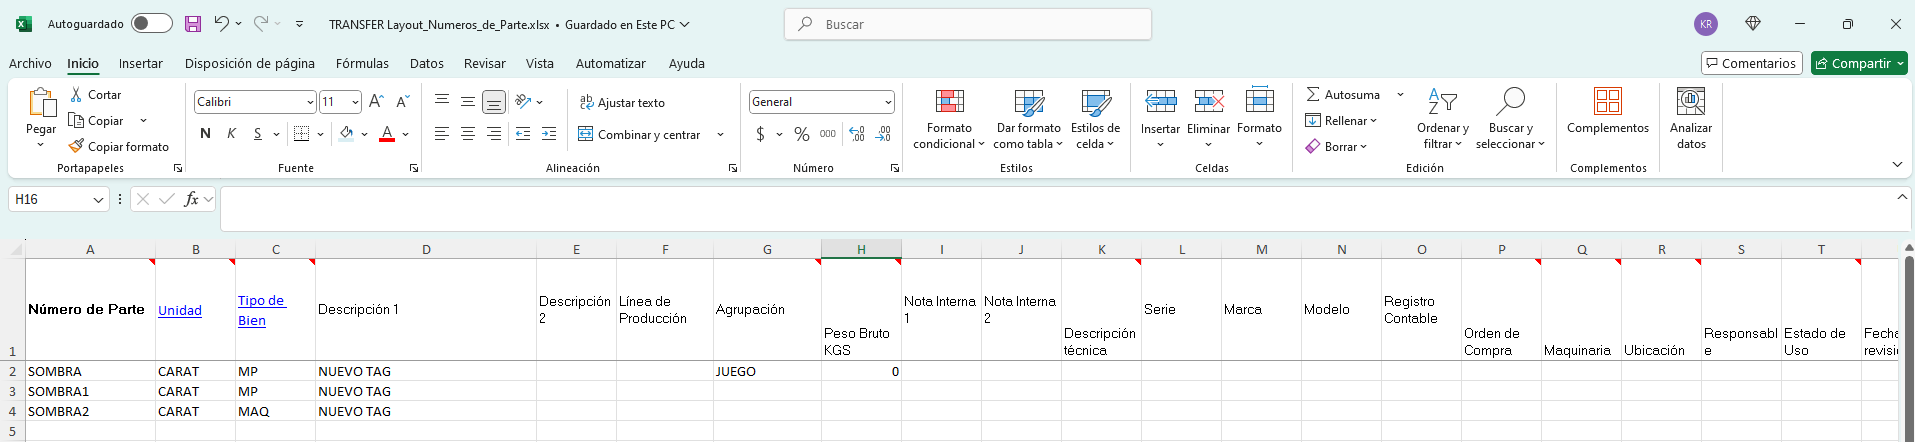This screenshot has height=442, width=1915.
Task: Click the red font color swatch
Action: coord(387,134)
